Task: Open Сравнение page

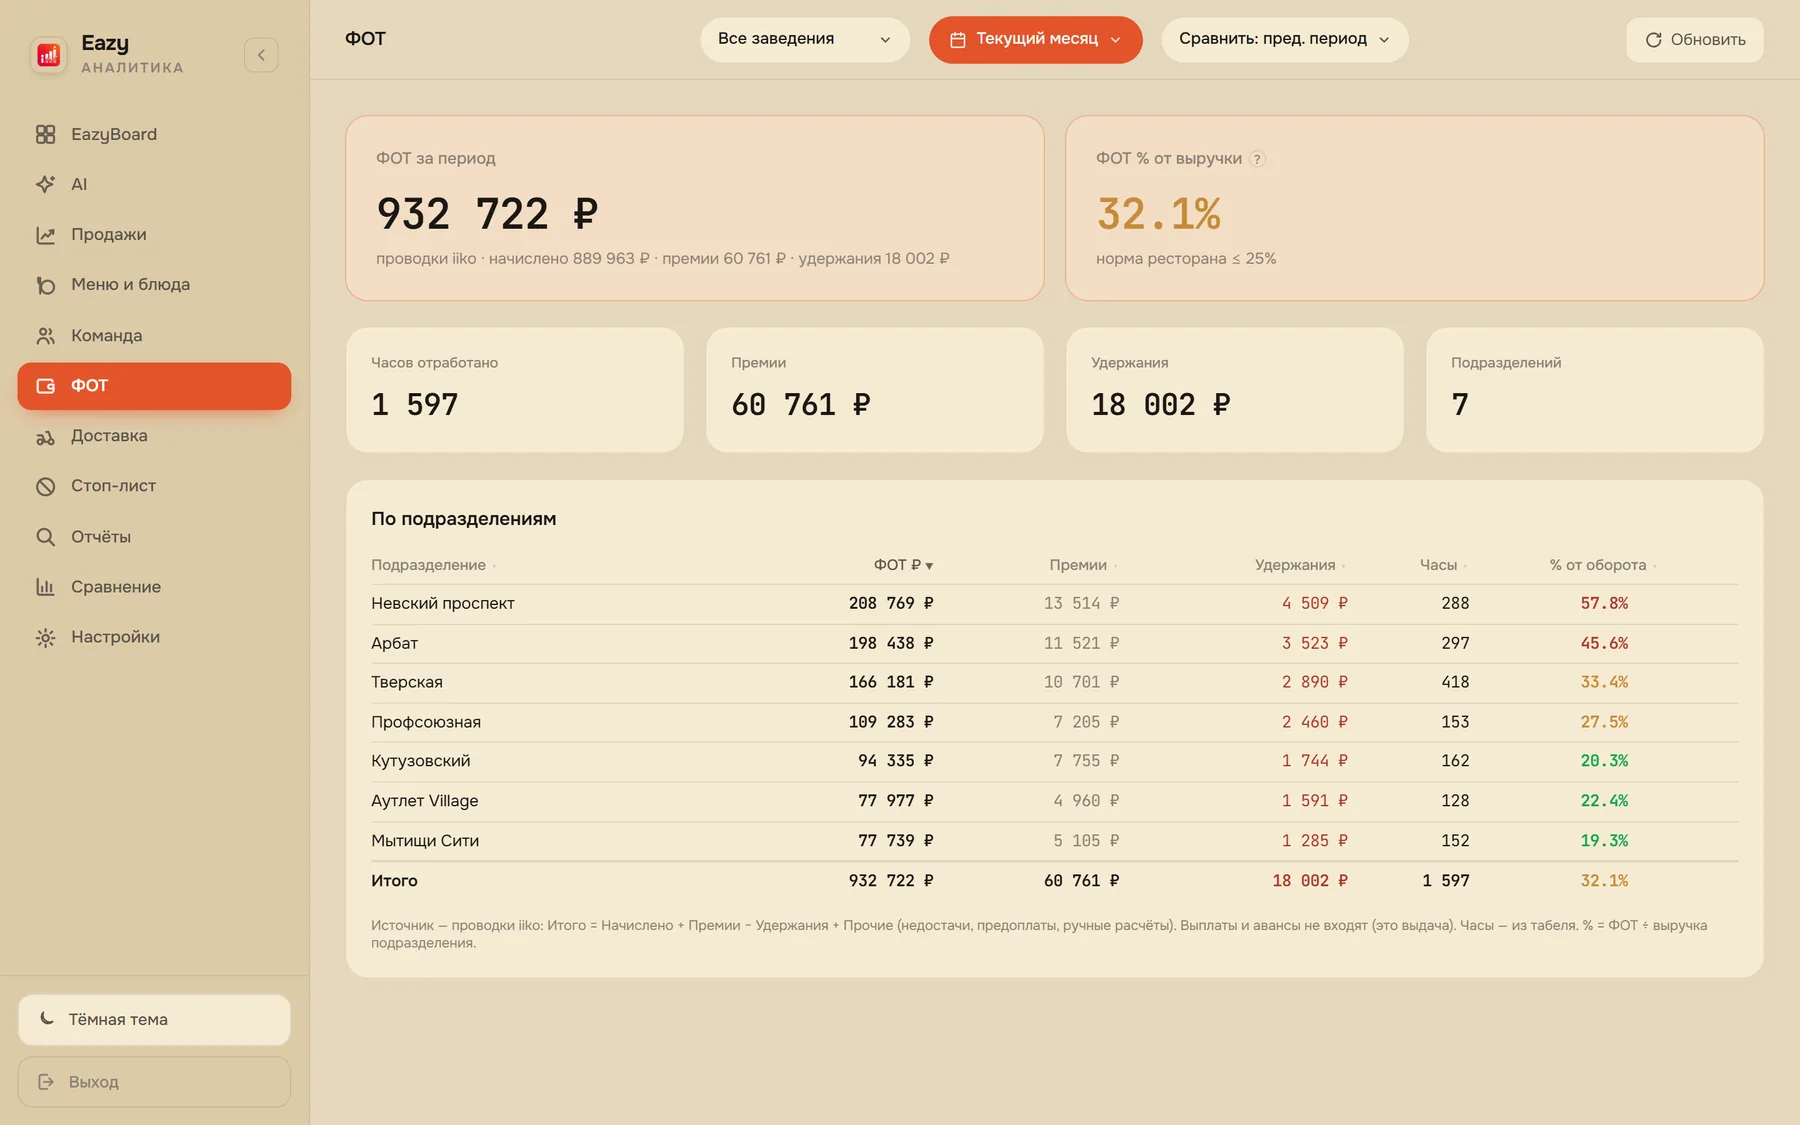Action: 154,587
